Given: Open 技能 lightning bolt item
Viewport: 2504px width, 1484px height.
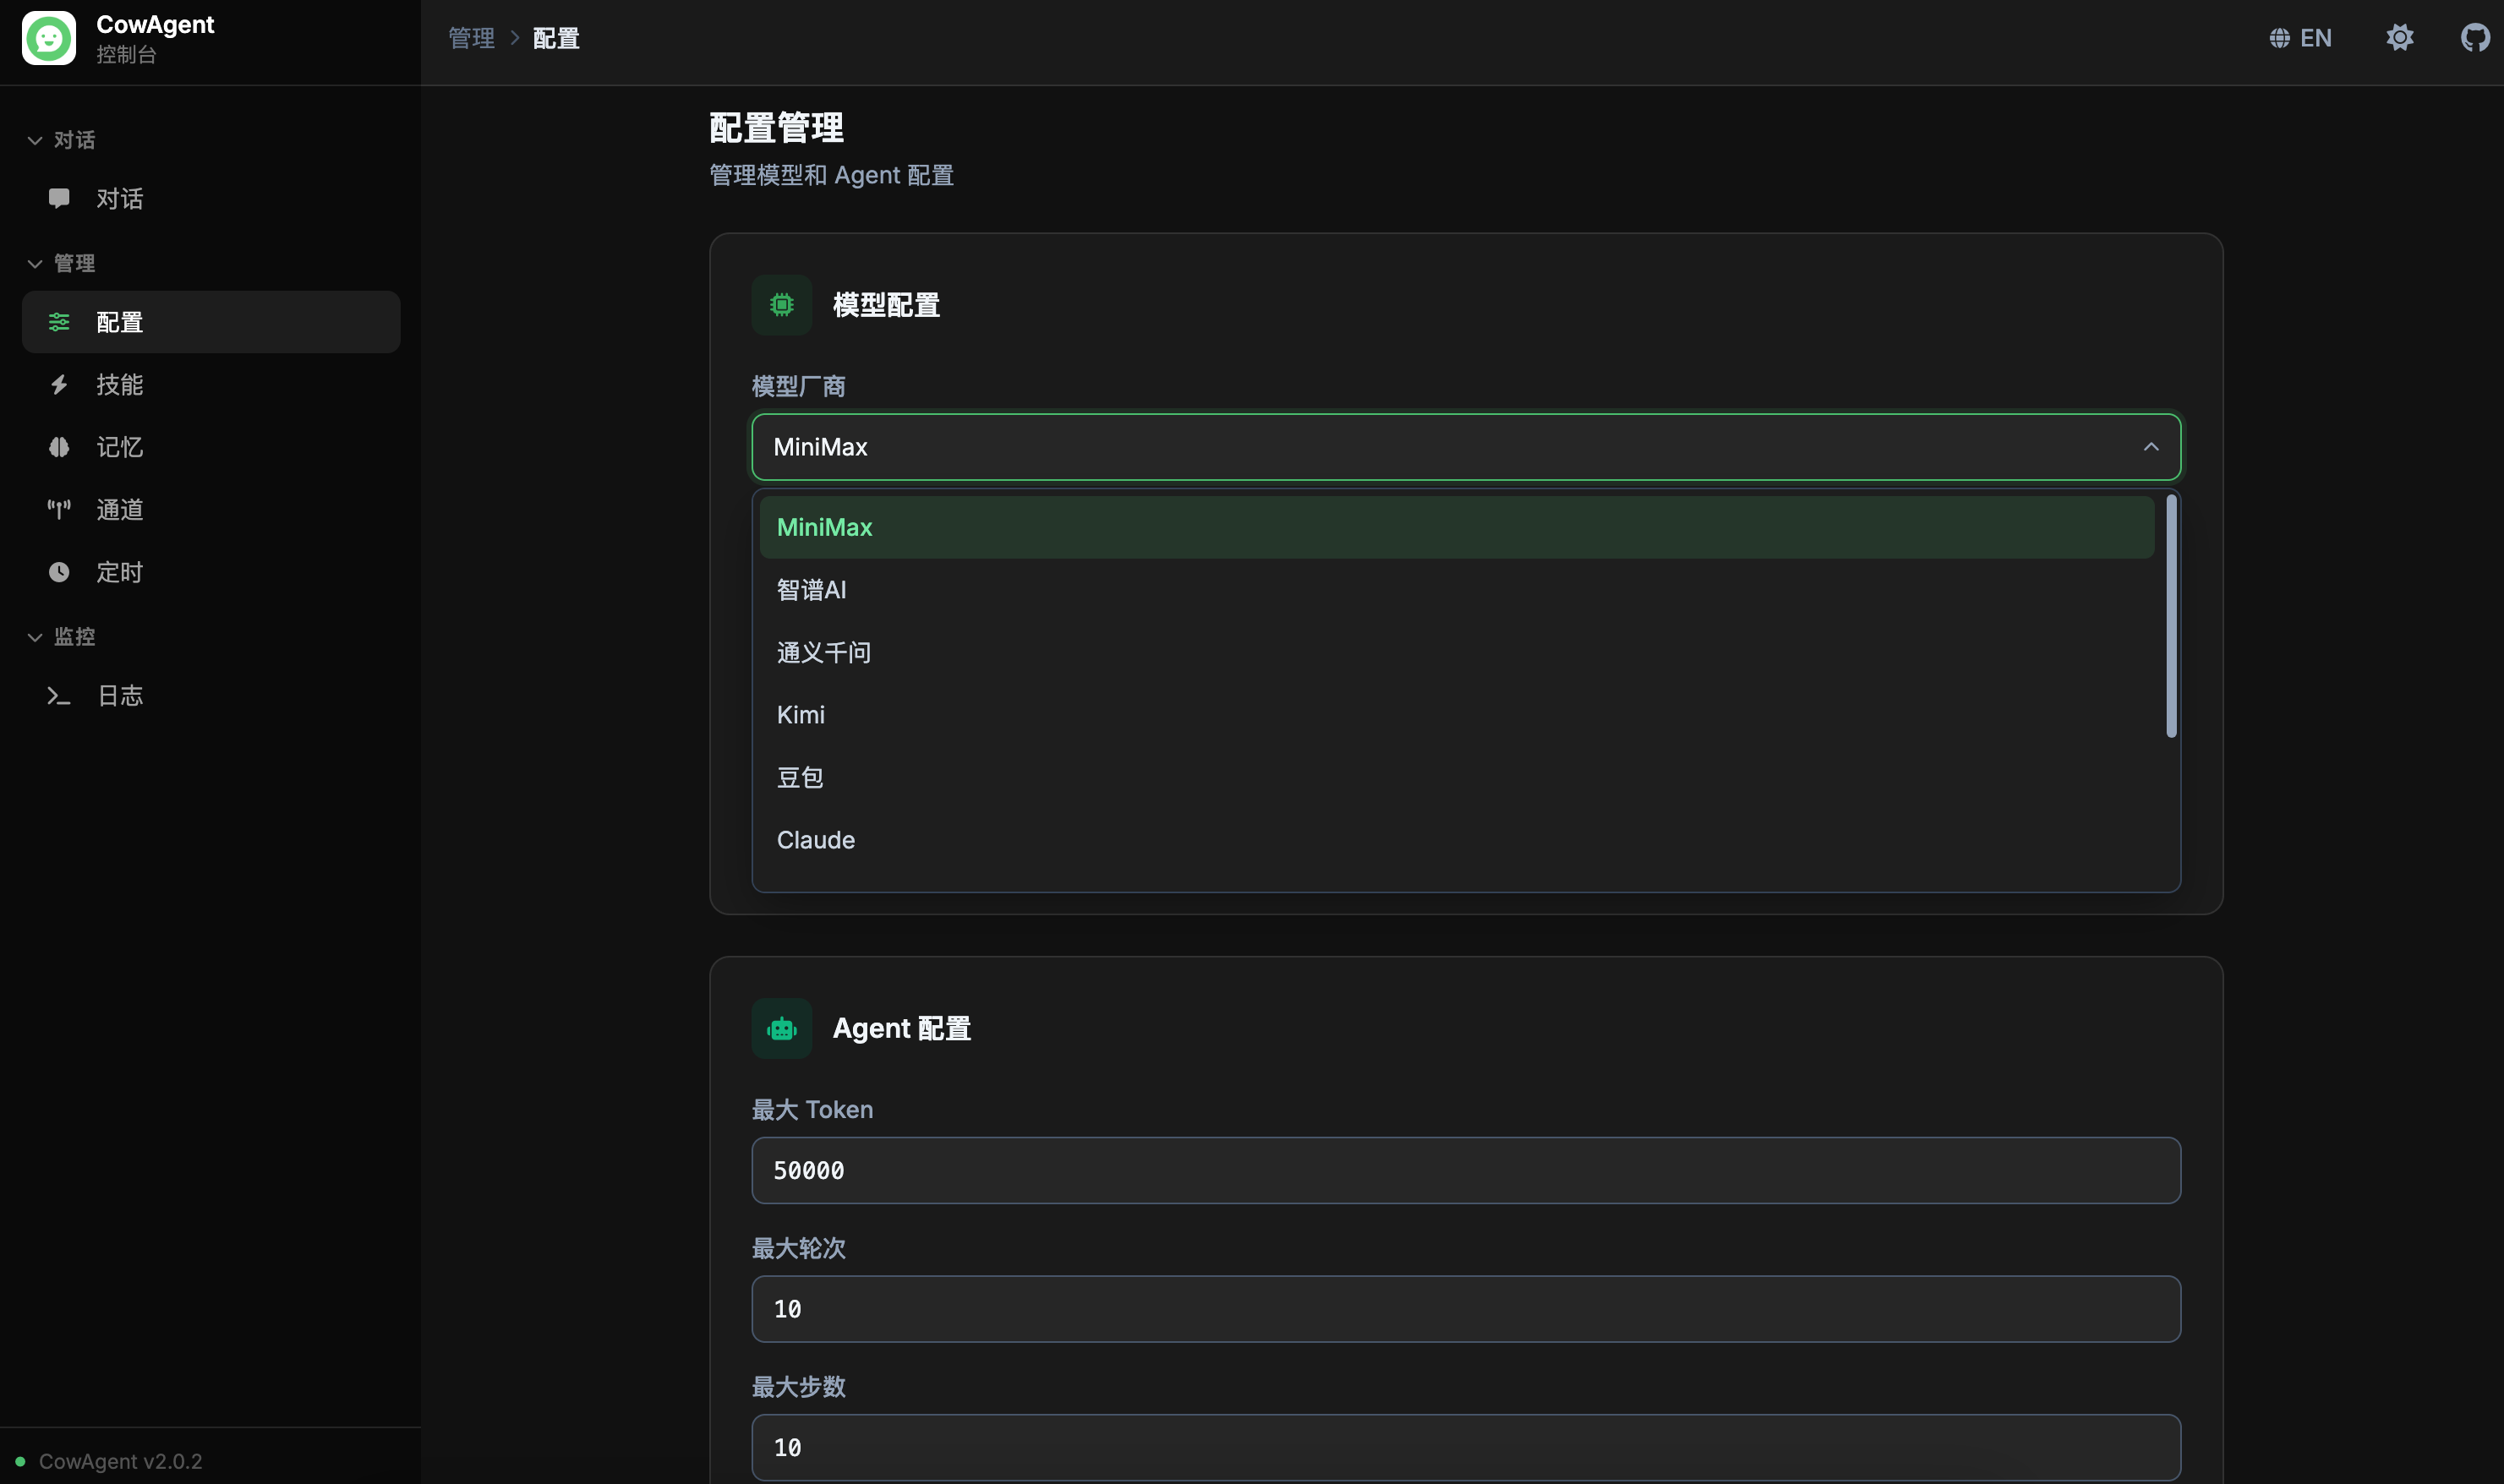Looking at the screenshot, I should pos(119,385).
